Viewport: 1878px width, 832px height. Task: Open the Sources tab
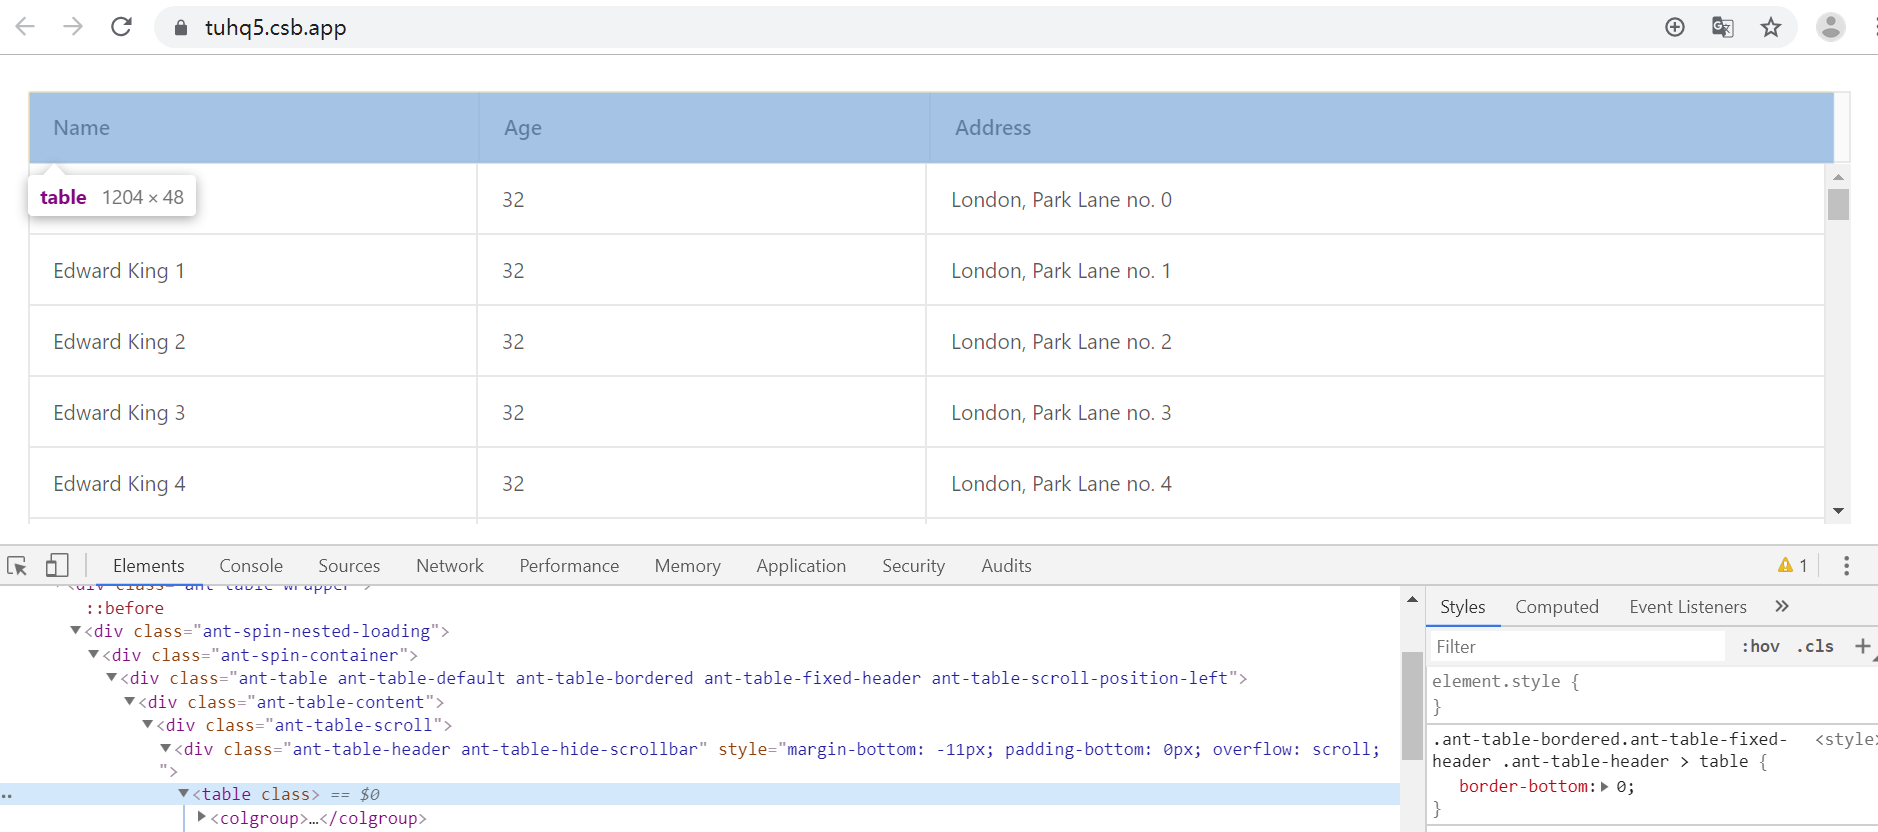pos(349,566)
